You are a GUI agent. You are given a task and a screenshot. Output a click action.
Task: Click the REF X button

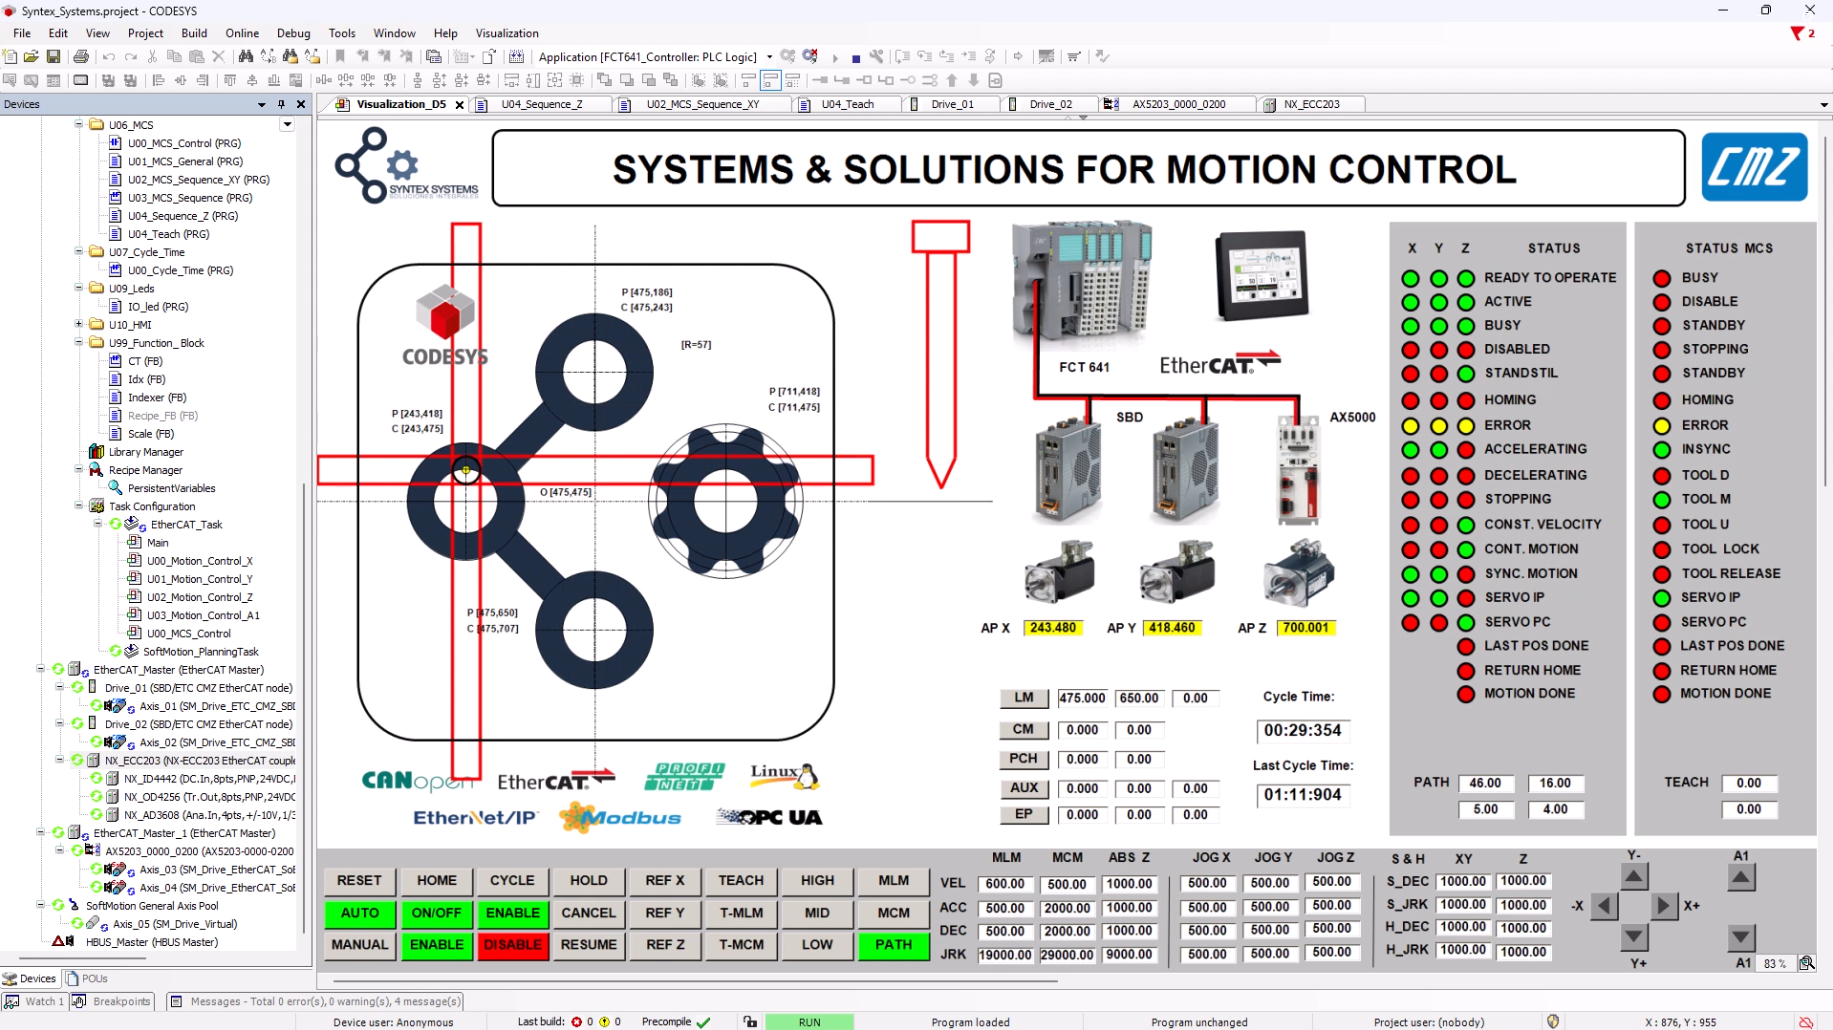point(665,881)
